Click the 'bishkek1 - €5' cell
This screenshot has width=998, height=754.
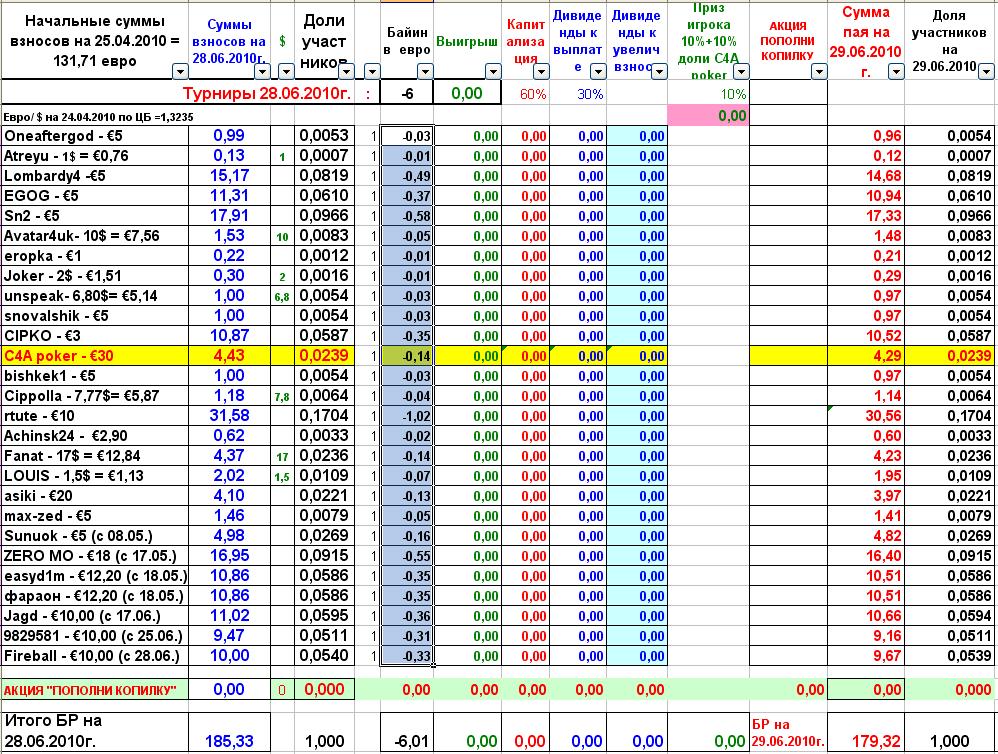pyautogui.click(x=95, y=375)
